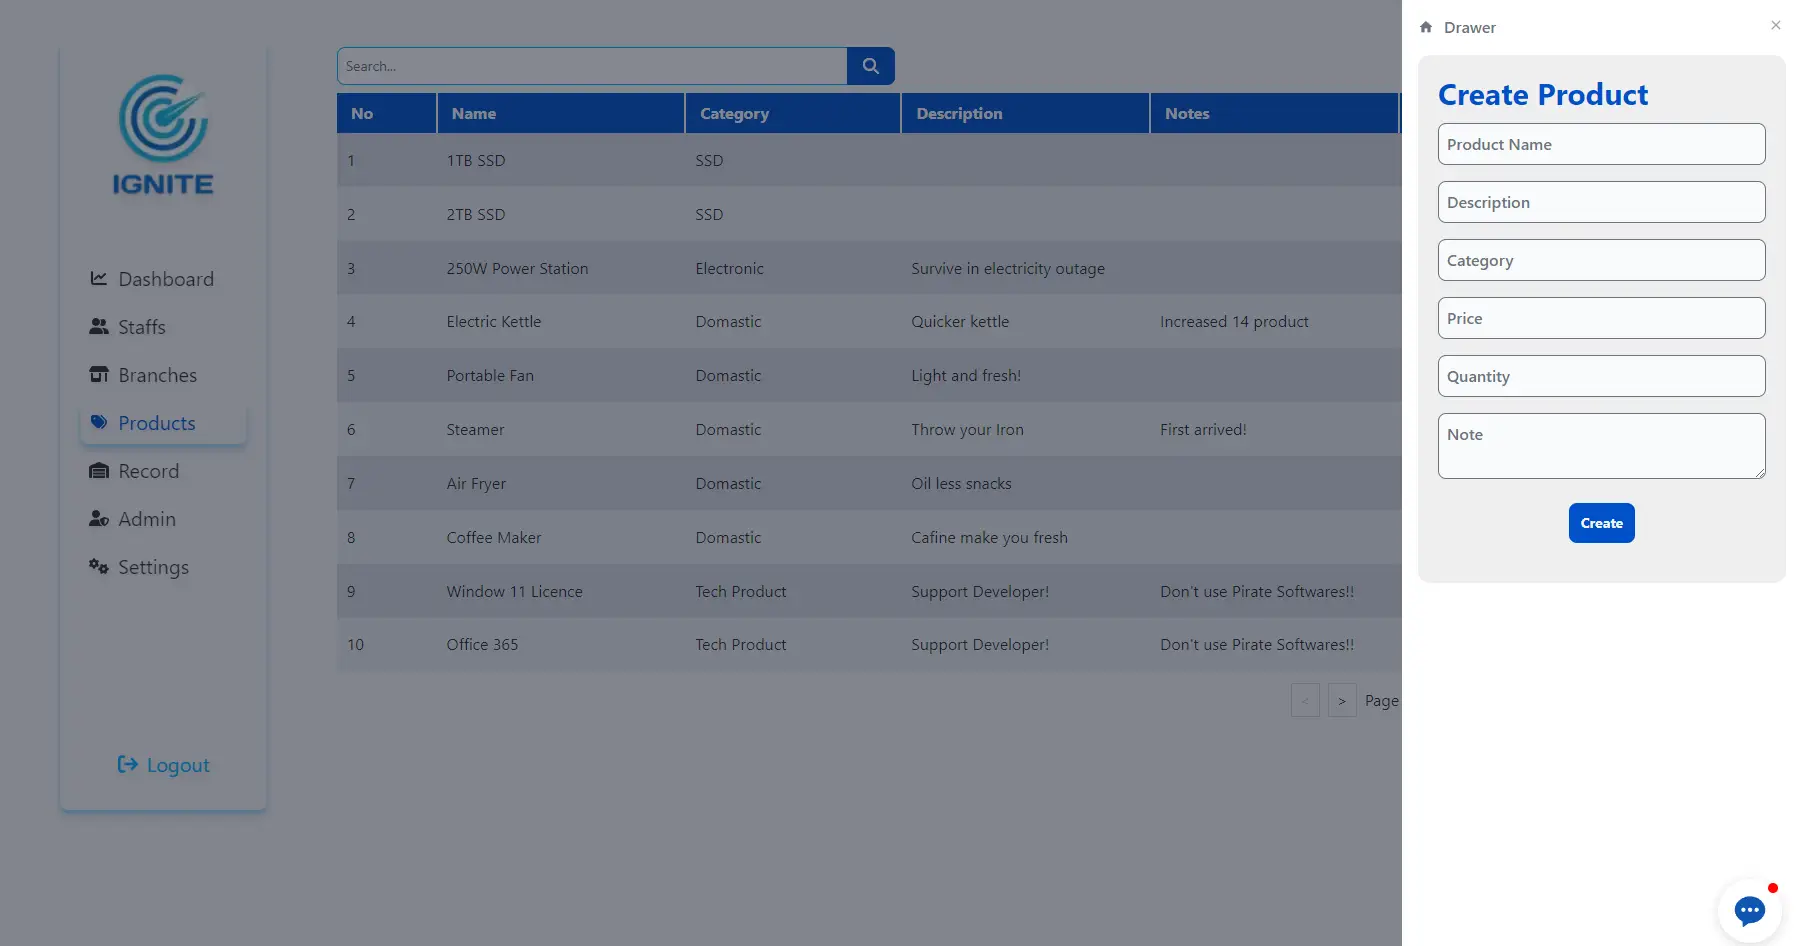Close the drawer panel
The height and width of the screenshot is (946, 1798).
click(x=1775, y=26)
